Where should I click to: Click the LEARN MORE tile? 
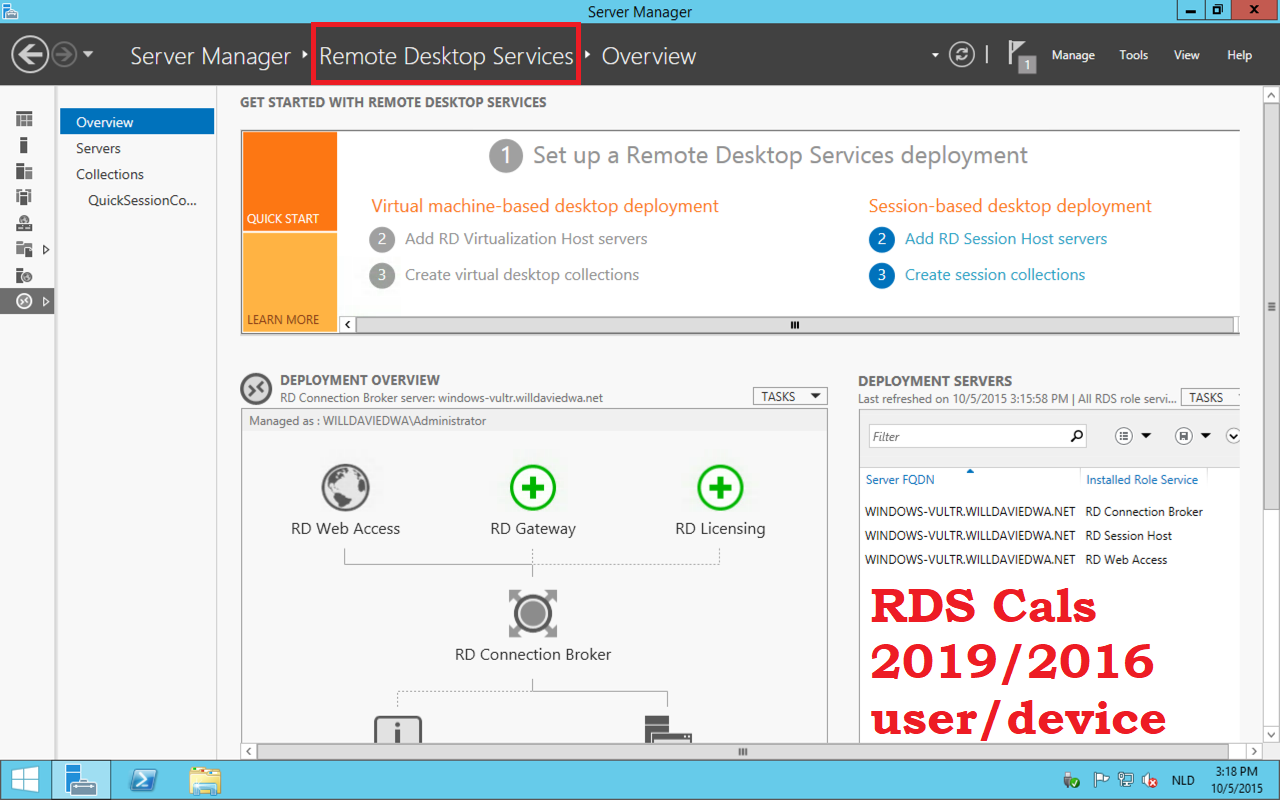tap(289, 282)
